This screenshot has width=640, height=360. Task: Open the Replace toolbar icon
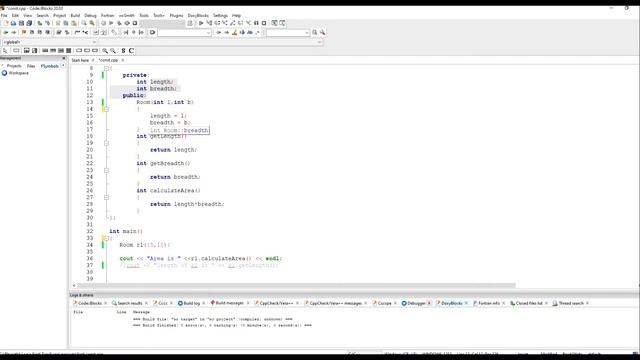click(x=92, y=23)
